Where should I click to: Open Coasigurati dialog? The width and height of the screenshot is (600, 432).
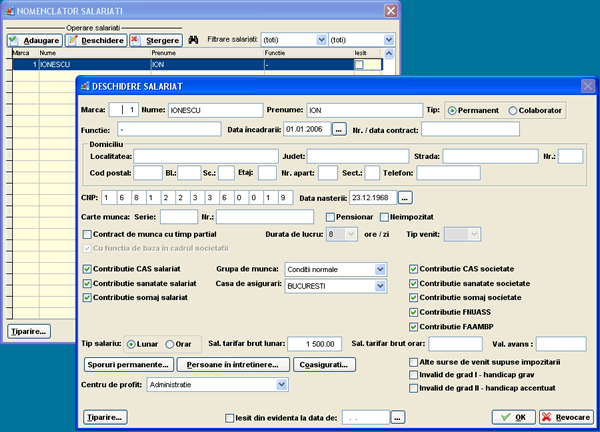pyautogui.click(x=324, y=365)
